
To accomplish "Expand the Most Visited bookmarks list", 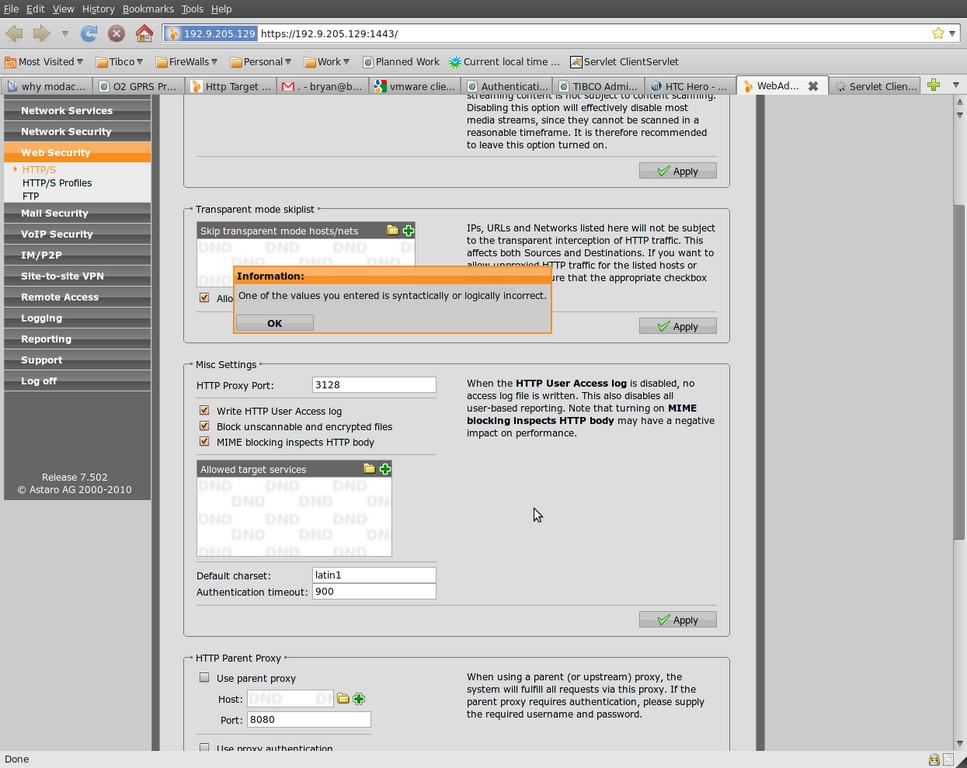I will click(x=45, y=62).
